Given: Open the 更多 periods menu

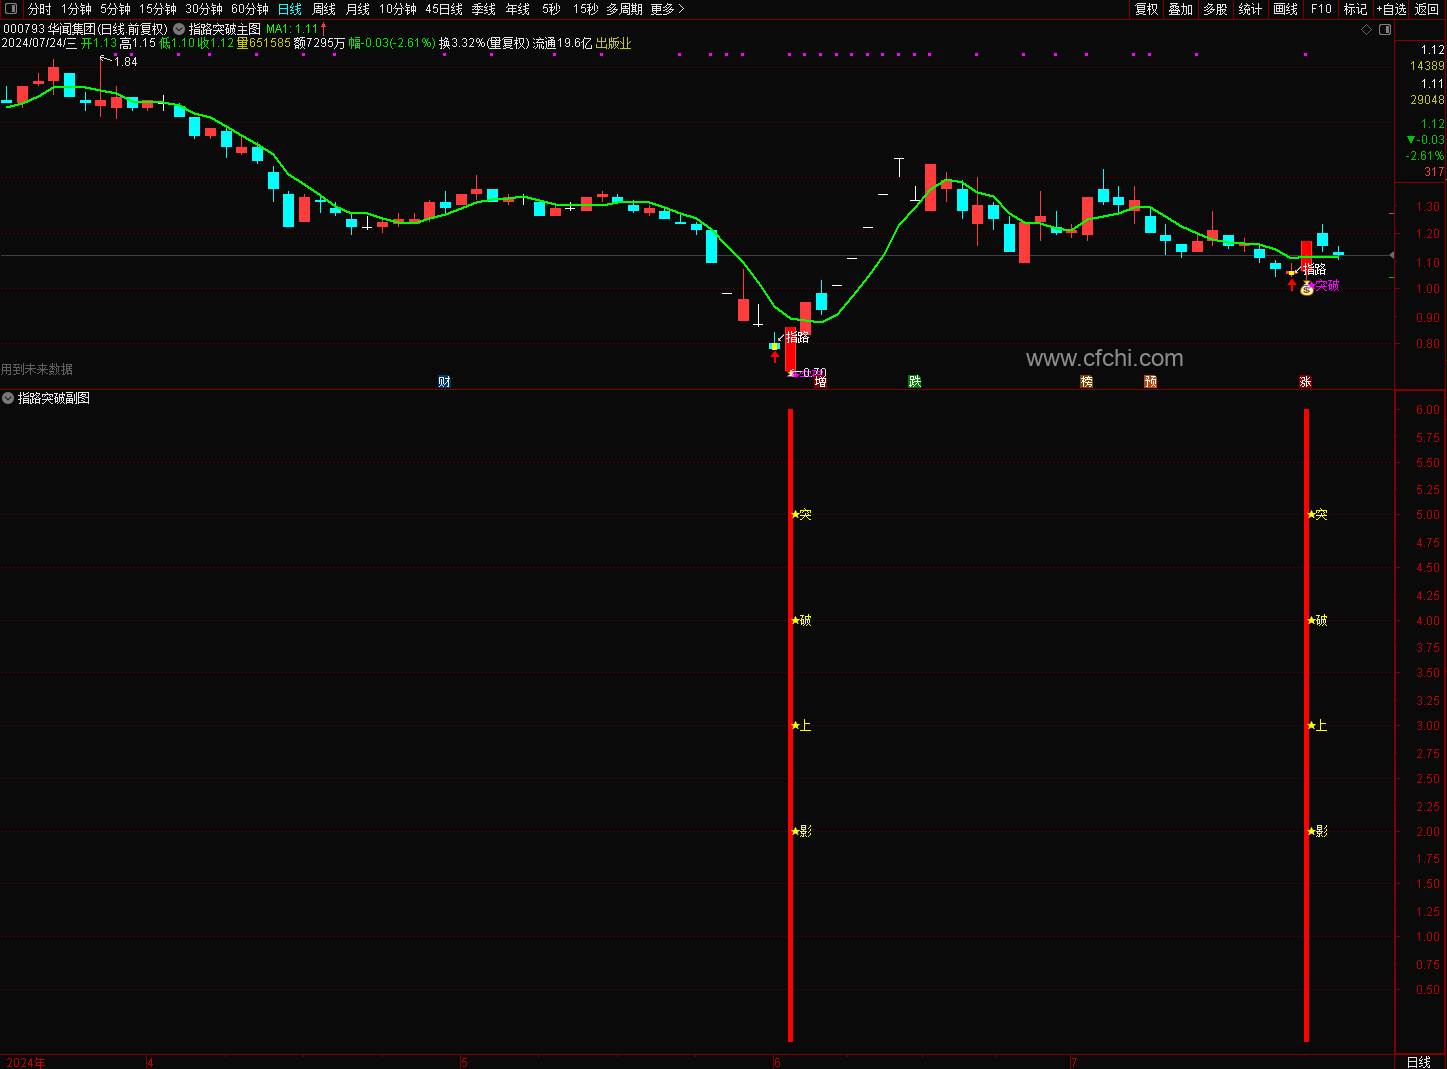Looking at the screenshot, I should point(667,9).
